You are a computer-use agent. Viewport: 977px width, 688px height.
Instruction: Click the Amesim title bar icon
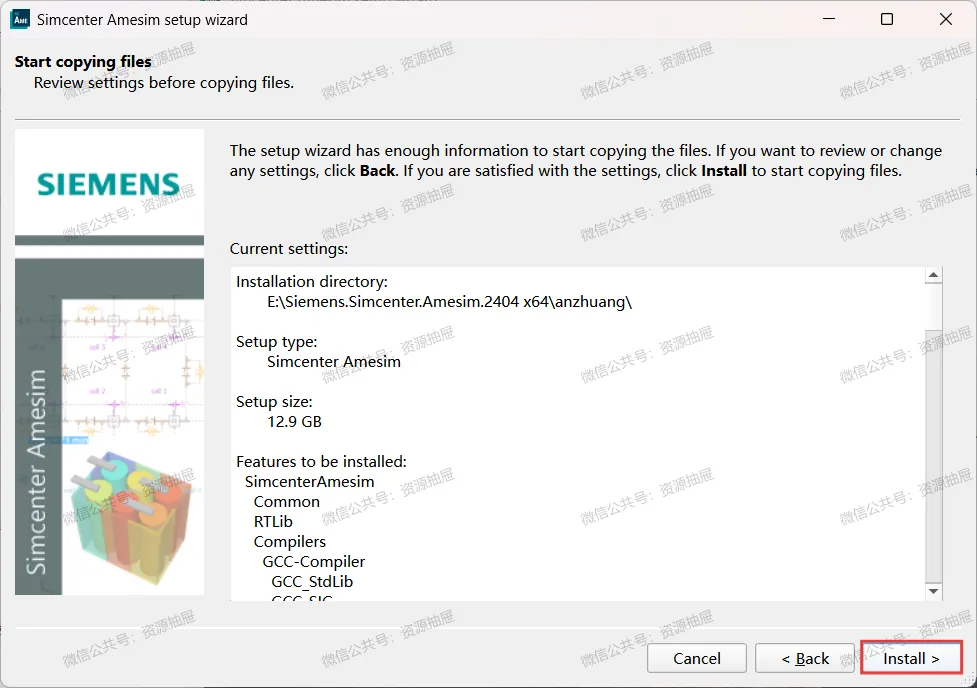[x=21, y=19]
